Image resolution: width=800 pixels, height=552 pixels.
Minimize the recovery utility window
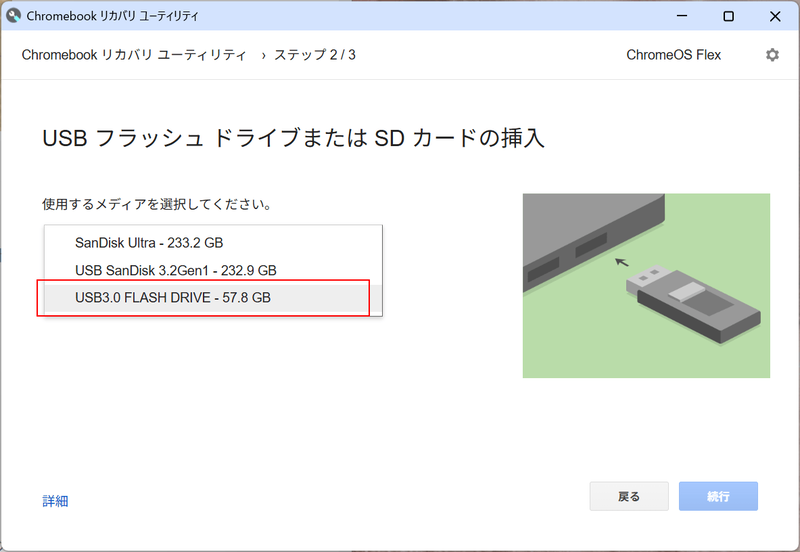click(x=682, y=16)
